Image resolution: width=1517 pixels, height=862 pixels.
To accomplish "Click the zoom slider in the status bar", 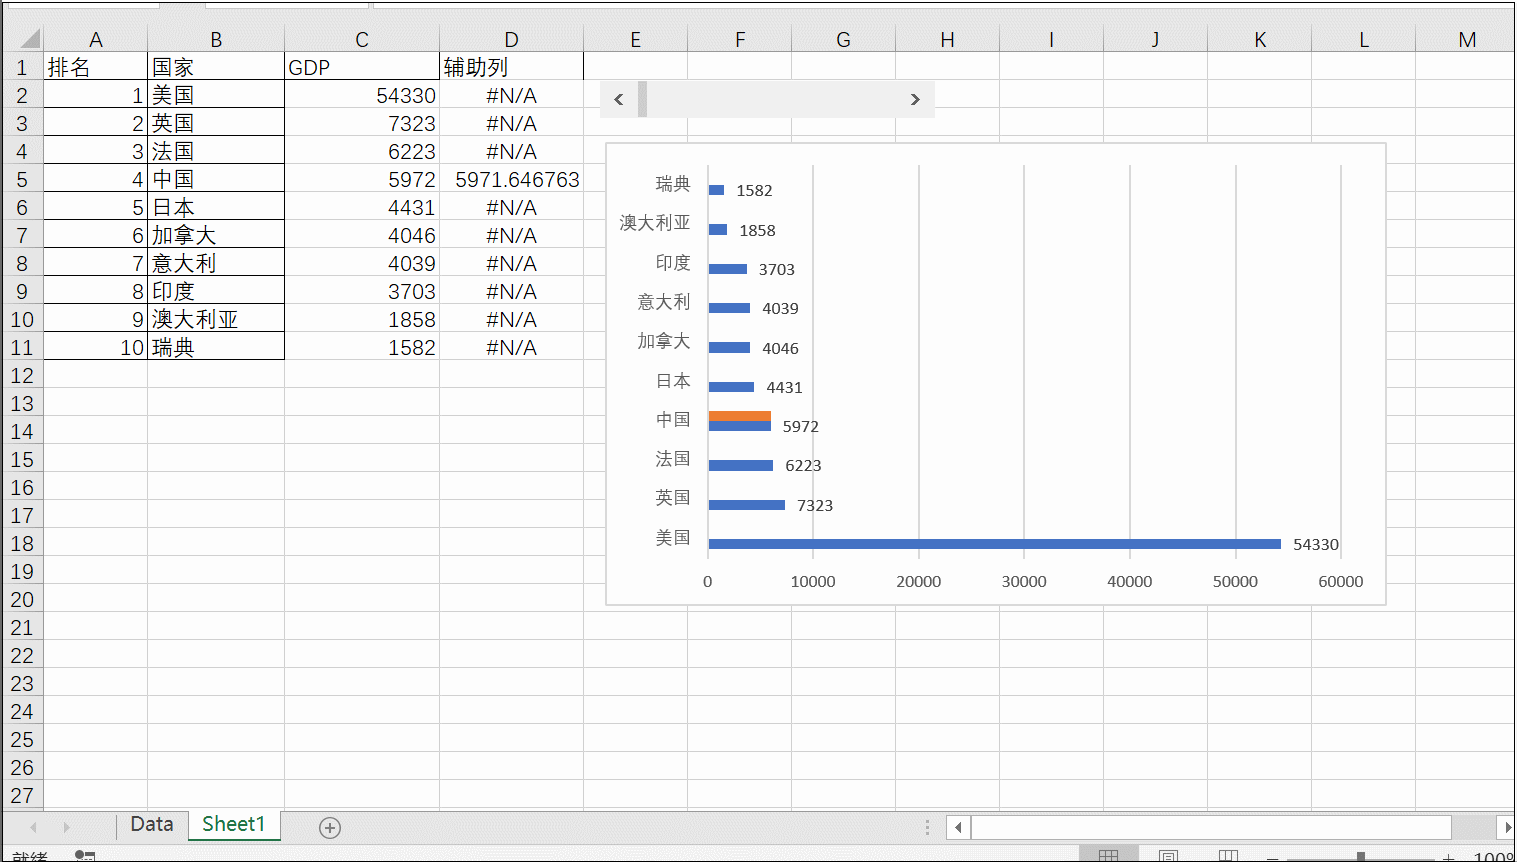I will (1361, 855).
